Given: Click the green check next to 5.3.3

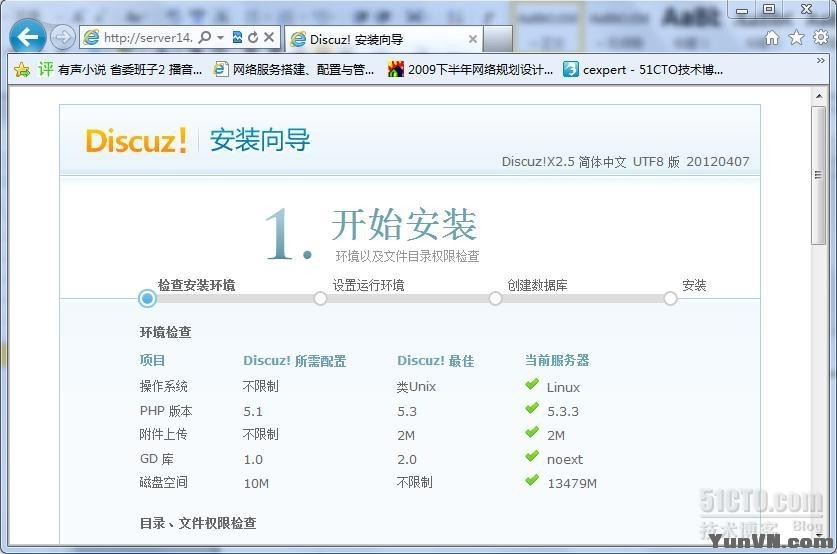Looking at the screenshot, I should click(532, 408).
